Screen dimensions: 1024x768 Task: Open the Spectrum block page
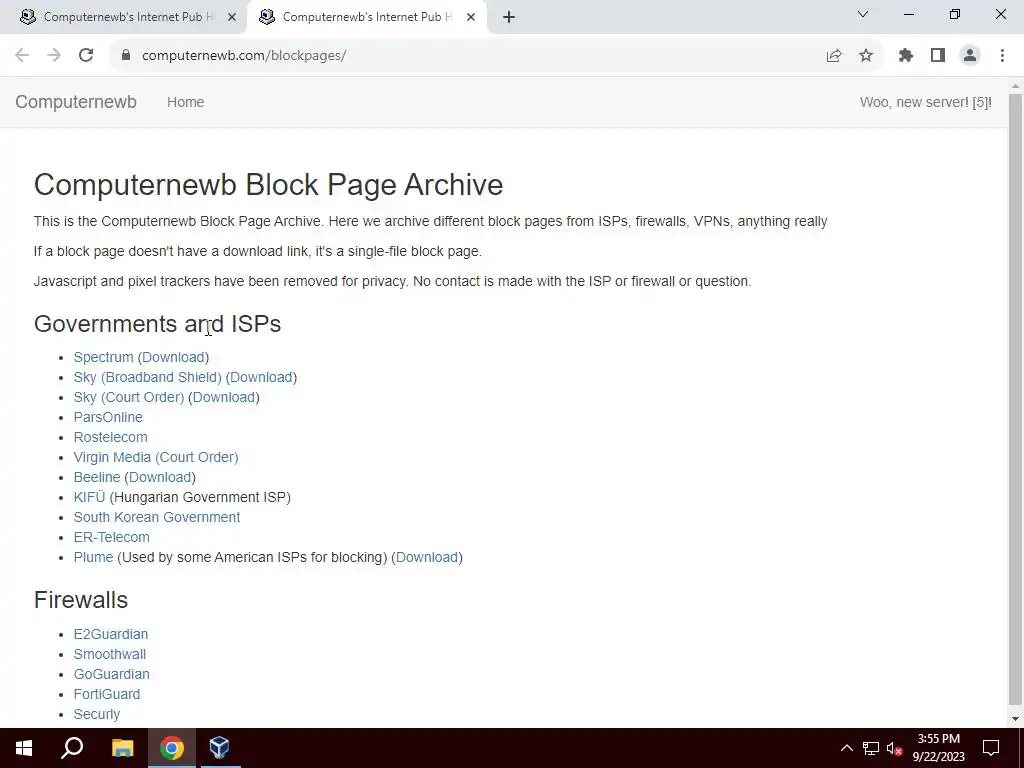point(103,357)
